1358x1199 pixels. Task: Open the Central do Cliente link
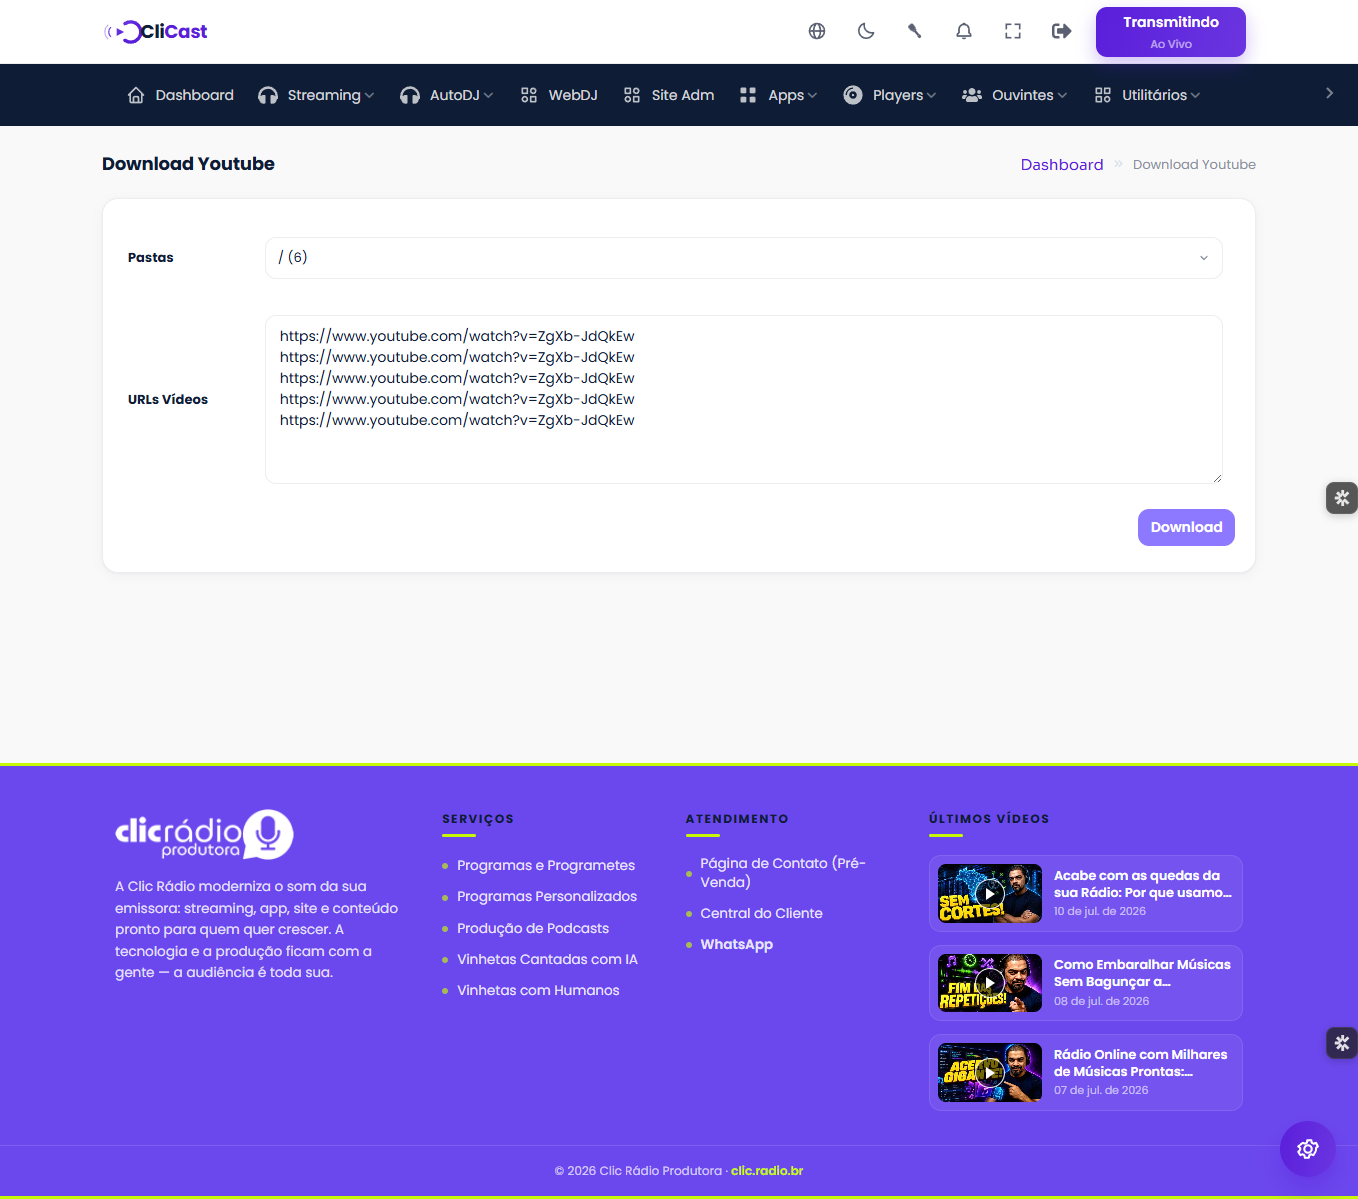(x=761, y=913)
